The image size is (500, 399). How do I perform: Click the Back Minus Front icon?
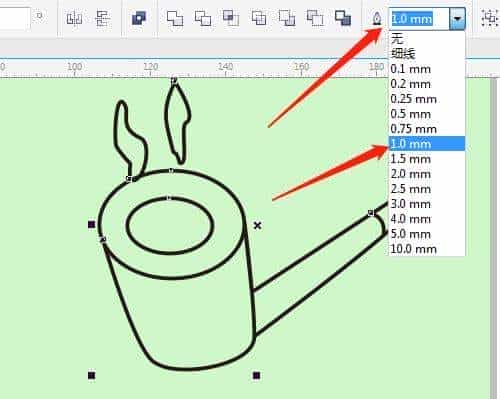pyautogui.click(x=315, y=18)
